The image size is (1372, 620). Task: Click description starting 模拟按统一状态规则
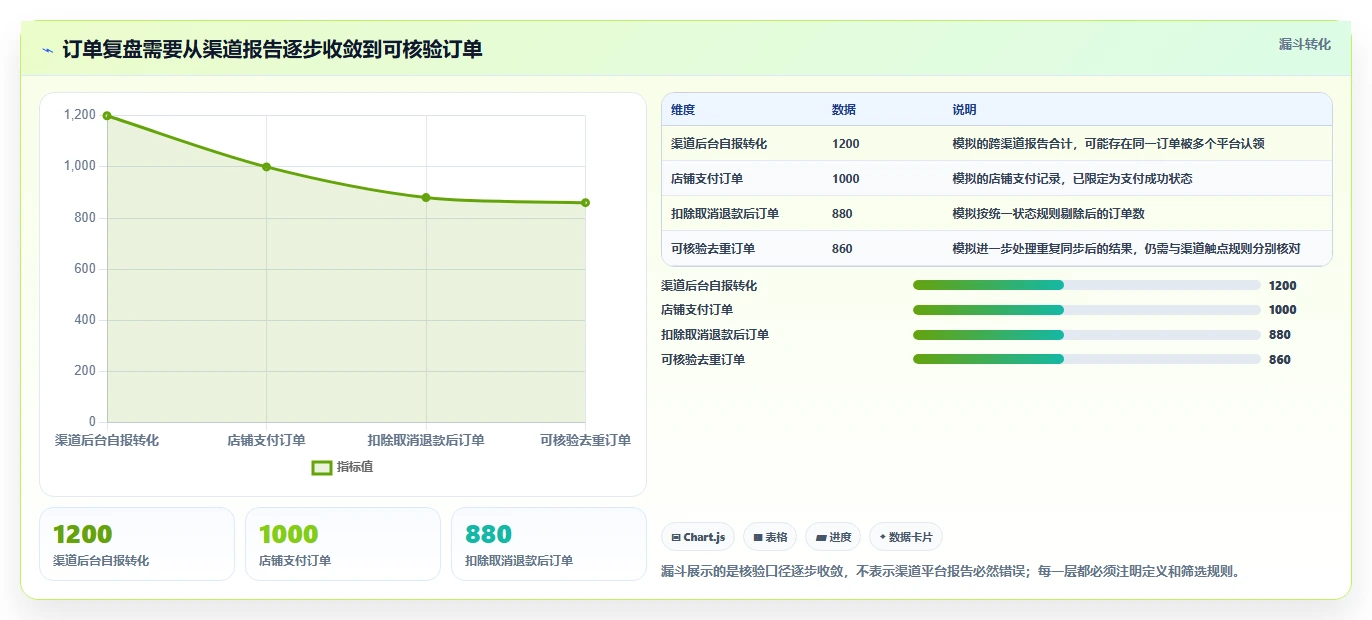[x=1048, y=214]
